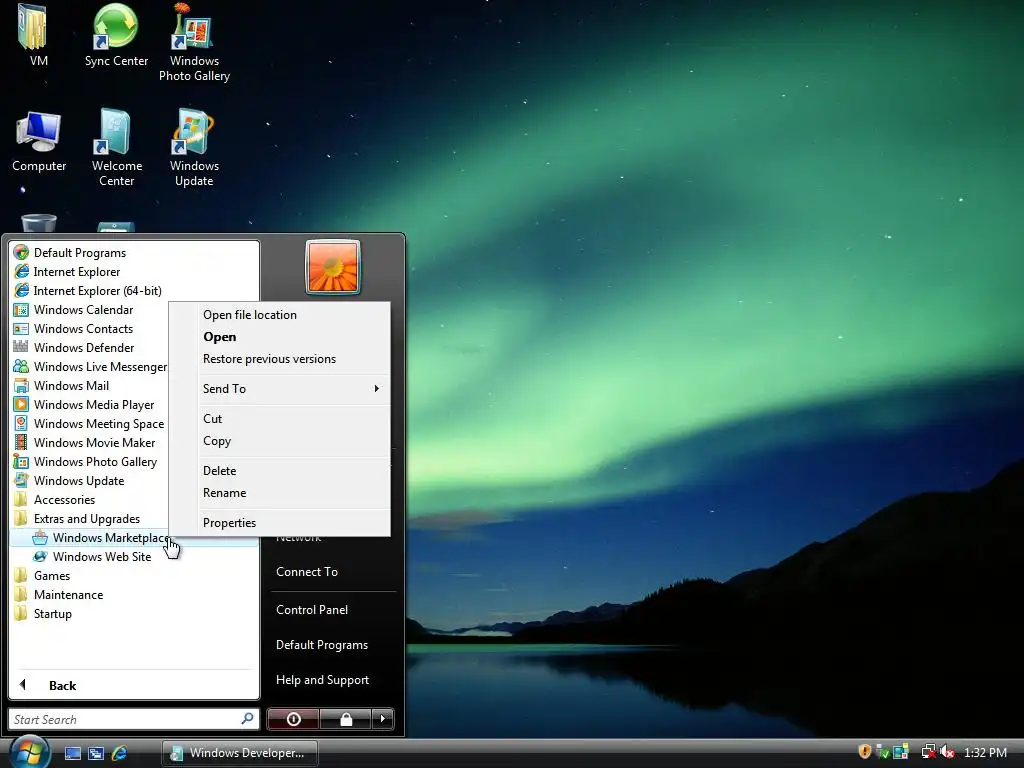Expand the Games folder

pos(134,575)
